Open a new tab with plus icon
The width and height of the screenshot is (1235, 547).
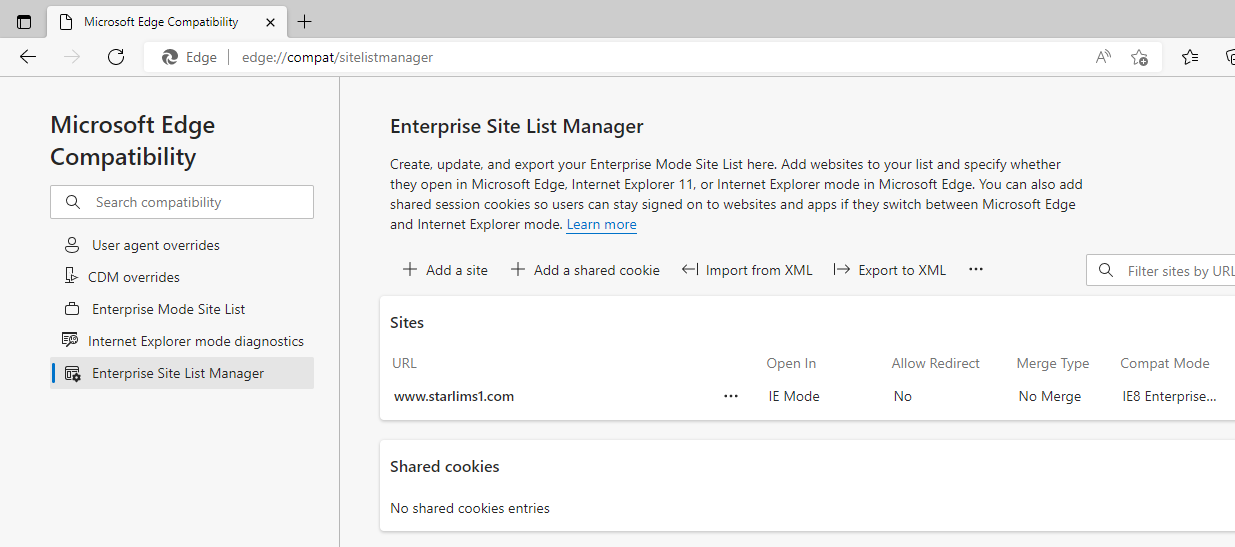tap(305, 22)
